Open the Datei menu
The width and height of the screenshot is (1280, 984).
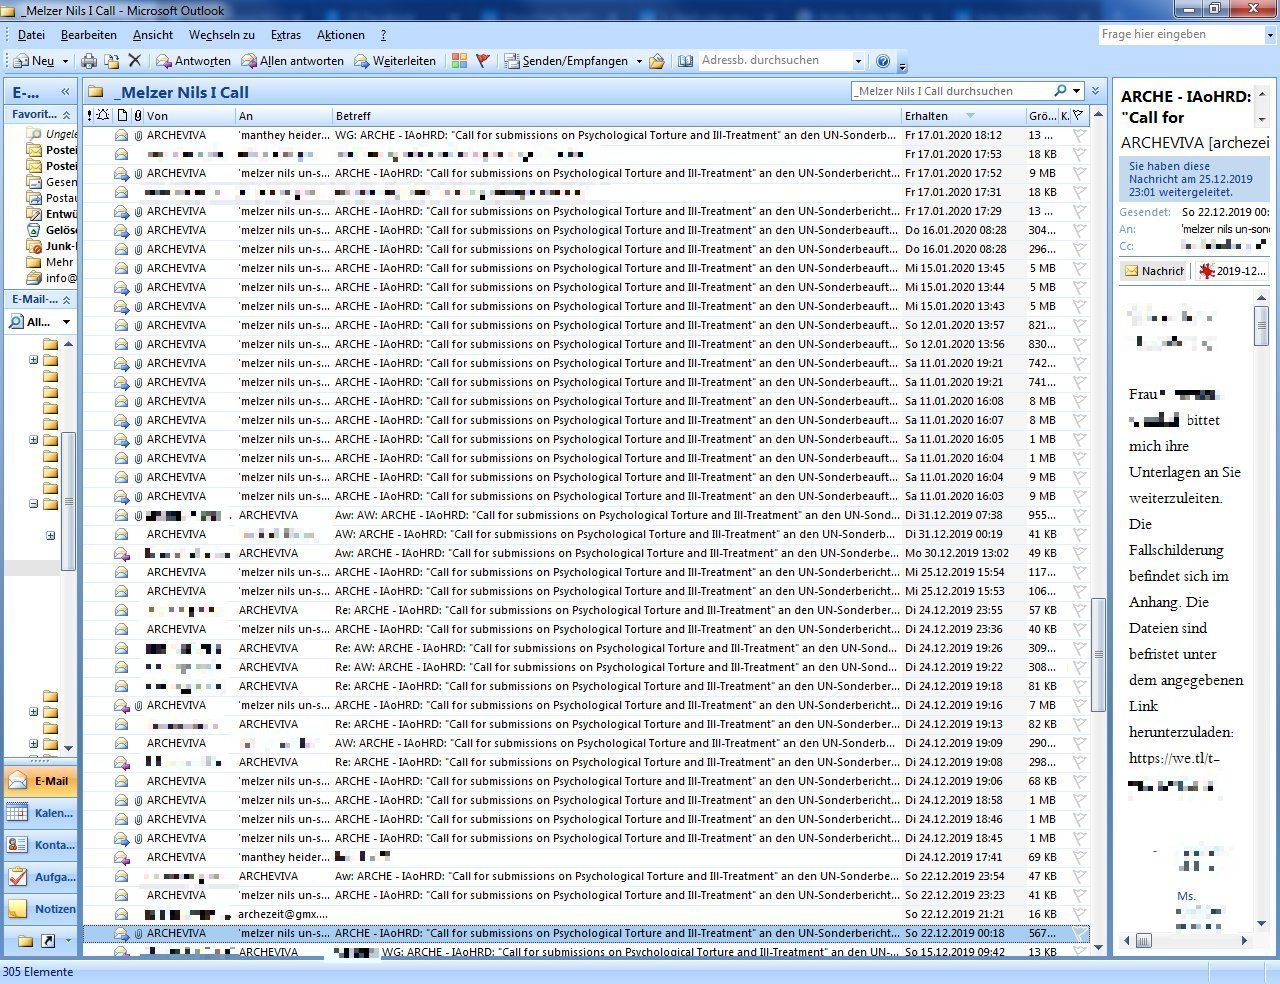(x=31, y=34)
